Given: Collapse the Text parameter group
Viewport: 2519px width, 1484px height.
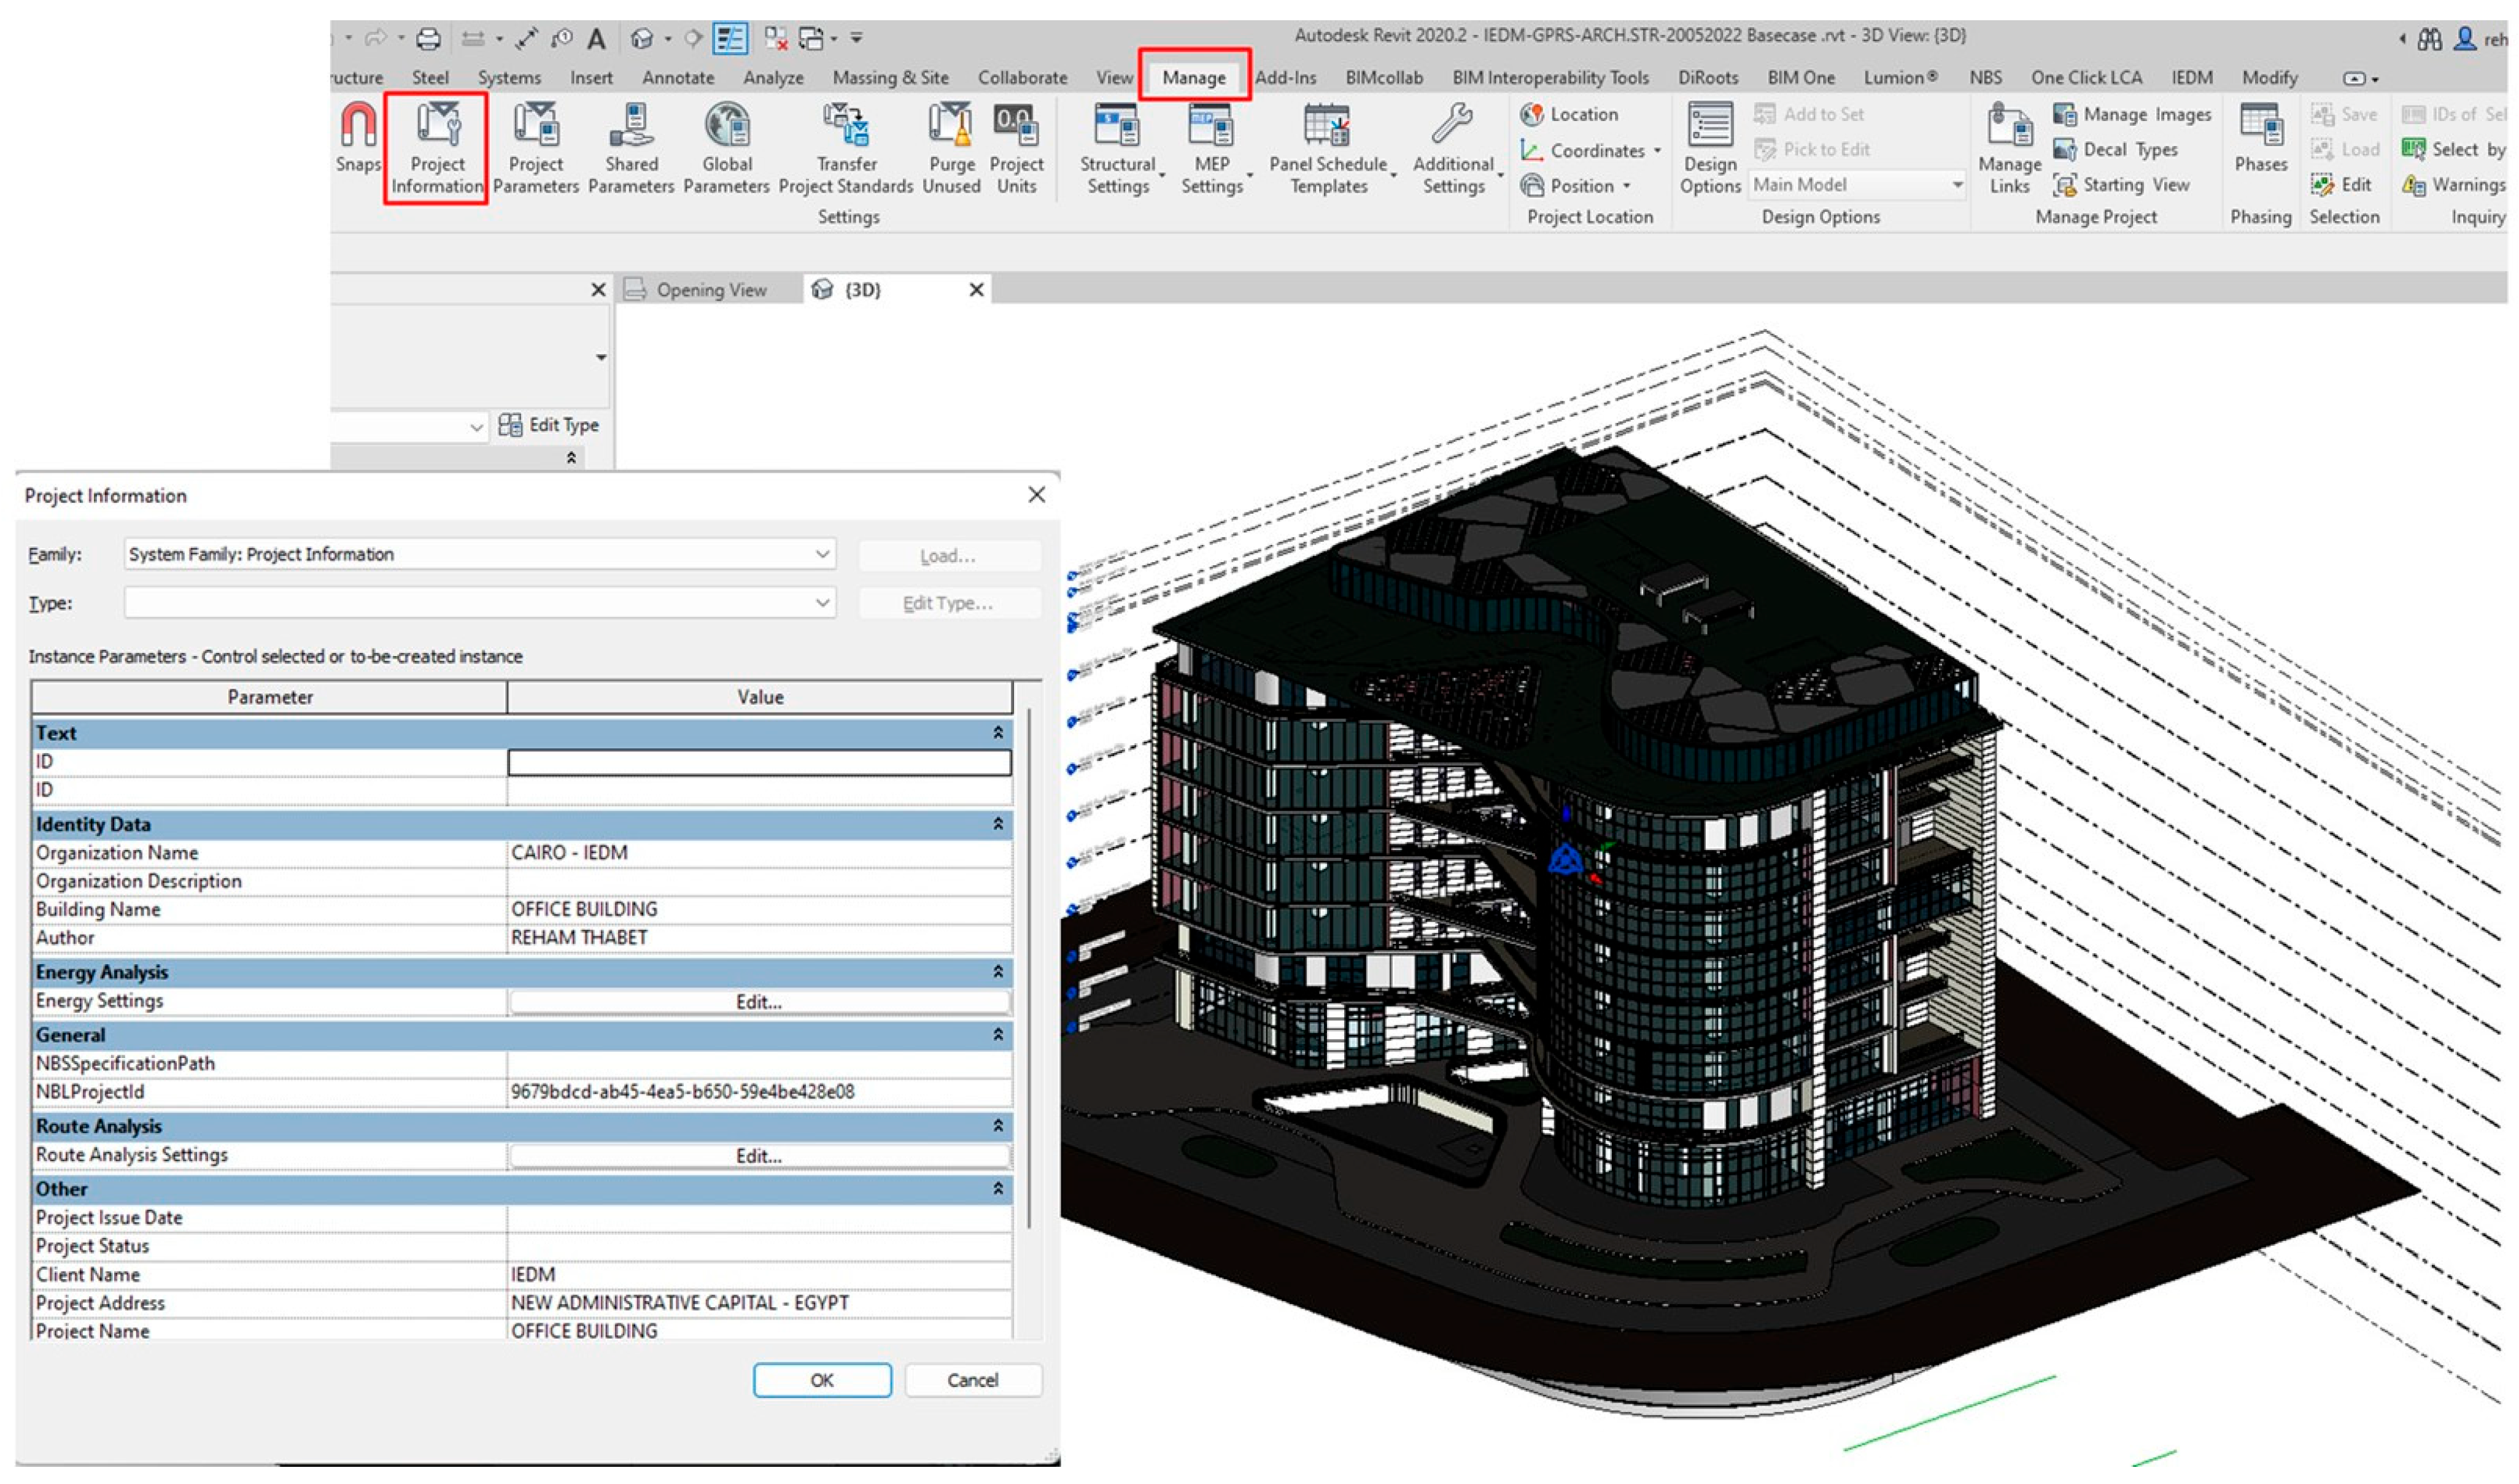Looking at the screenshot, I should 997,733.
